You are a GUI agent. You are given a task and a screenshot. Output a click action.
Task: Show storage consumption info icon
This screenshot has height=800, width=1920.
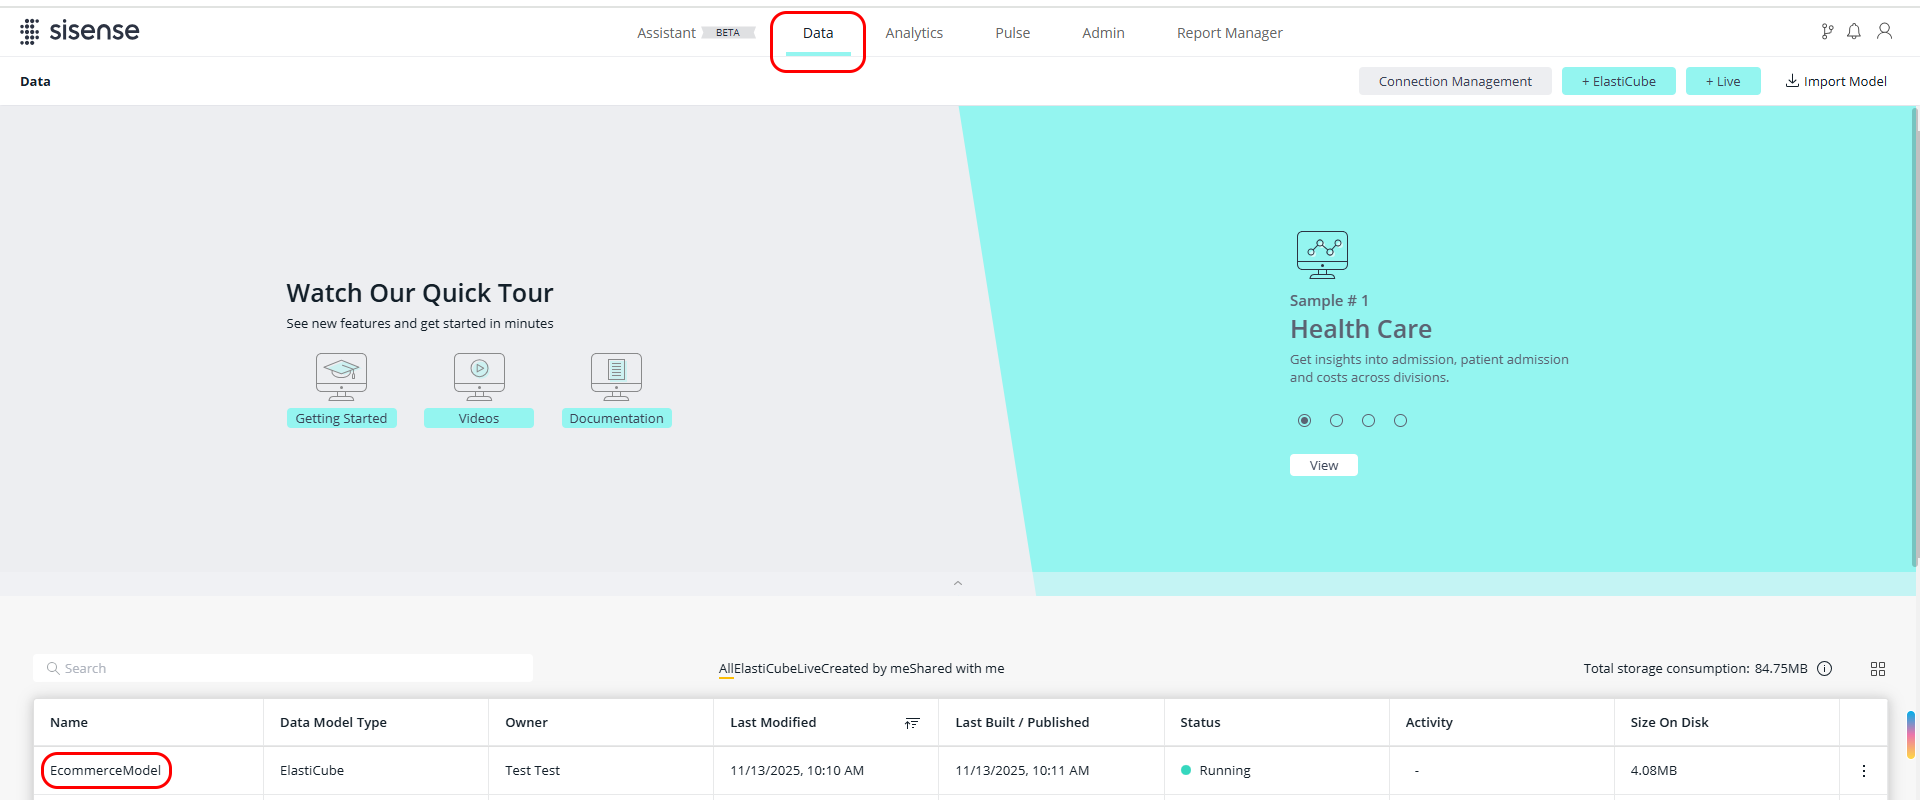tap(1824, 669)
